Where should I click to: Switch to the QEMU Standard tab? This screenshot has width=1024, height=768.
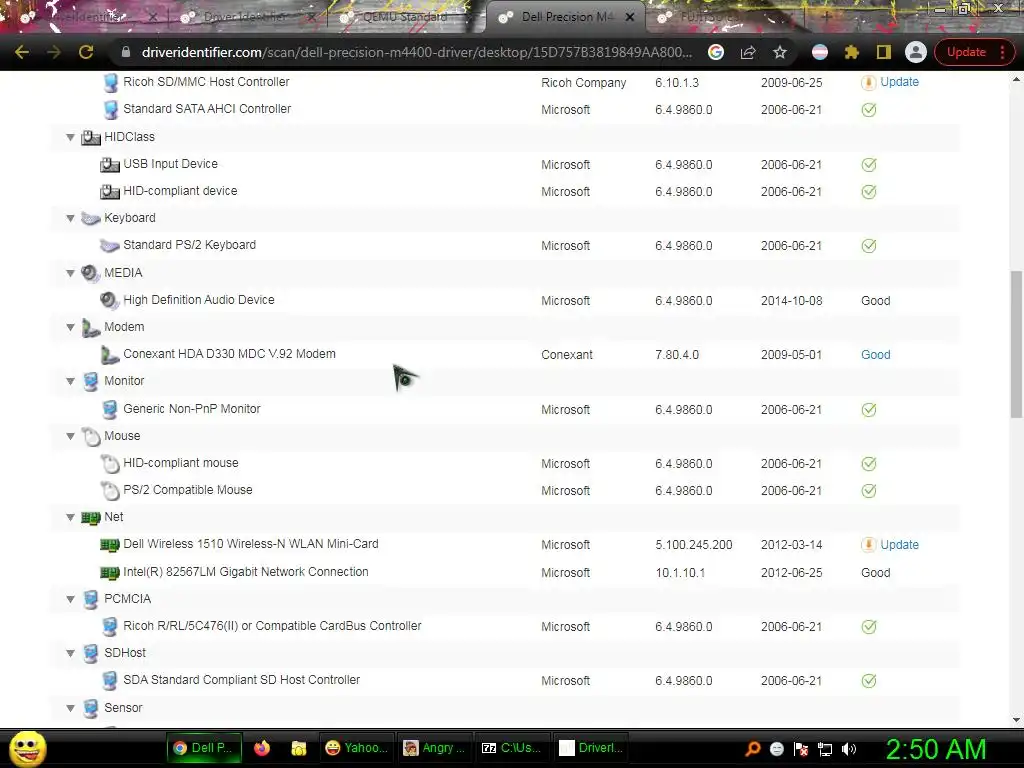click(x=404, y=17)
